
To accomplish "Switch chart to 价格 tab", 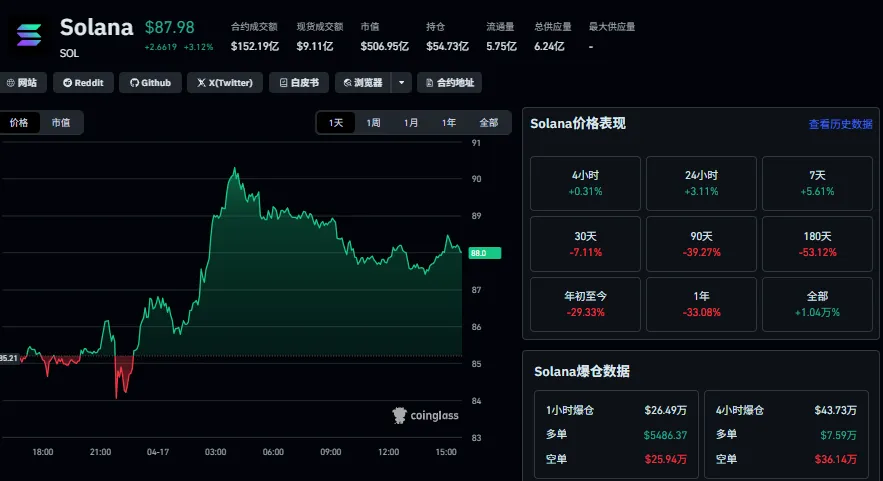I will (x=19, y=123).
